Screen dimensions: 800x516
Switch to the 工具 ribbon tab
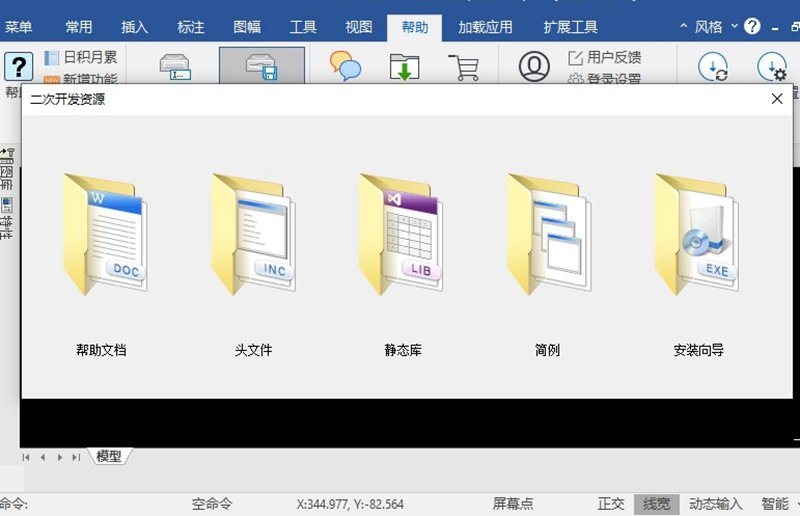point(303,27)
